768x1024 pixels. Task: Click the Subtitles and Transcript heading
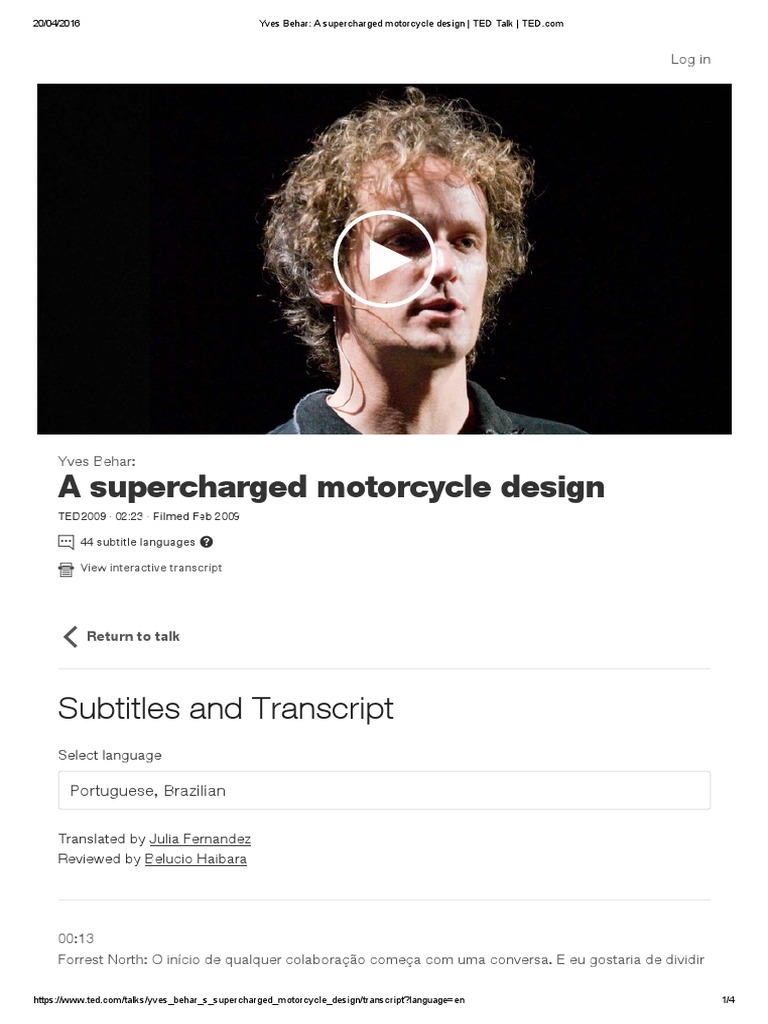point(226,708)
